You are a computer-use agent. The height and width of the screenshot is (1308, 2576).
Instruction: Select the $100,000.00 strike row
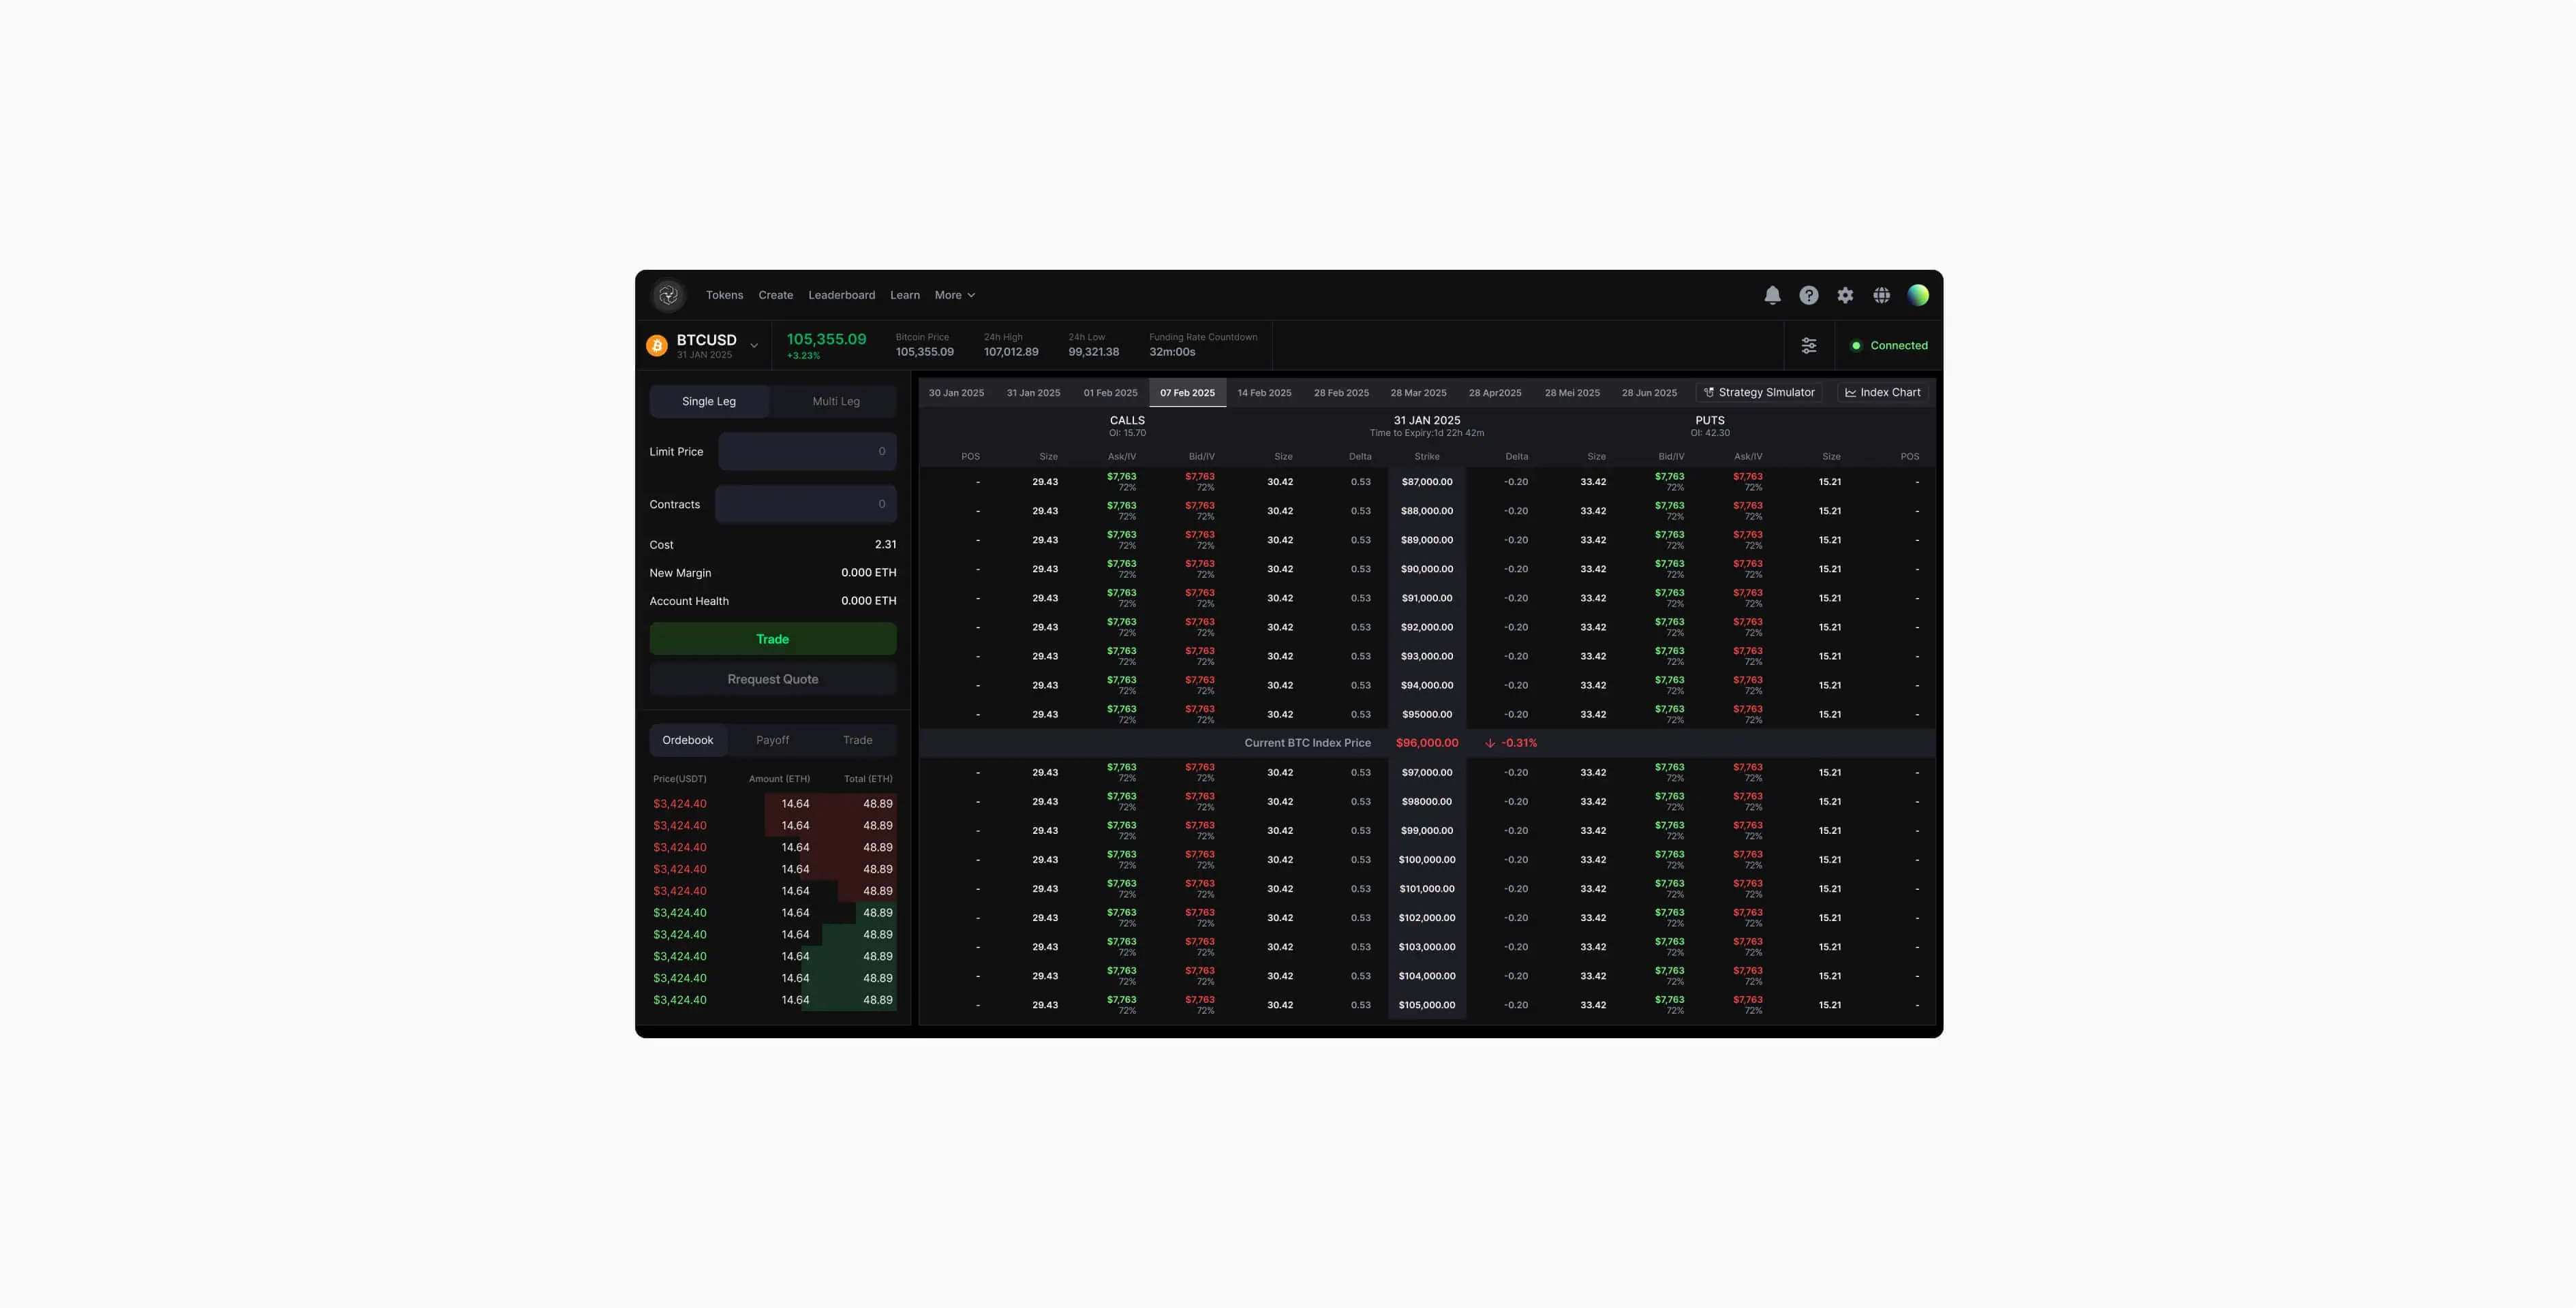click(1426, 860)
